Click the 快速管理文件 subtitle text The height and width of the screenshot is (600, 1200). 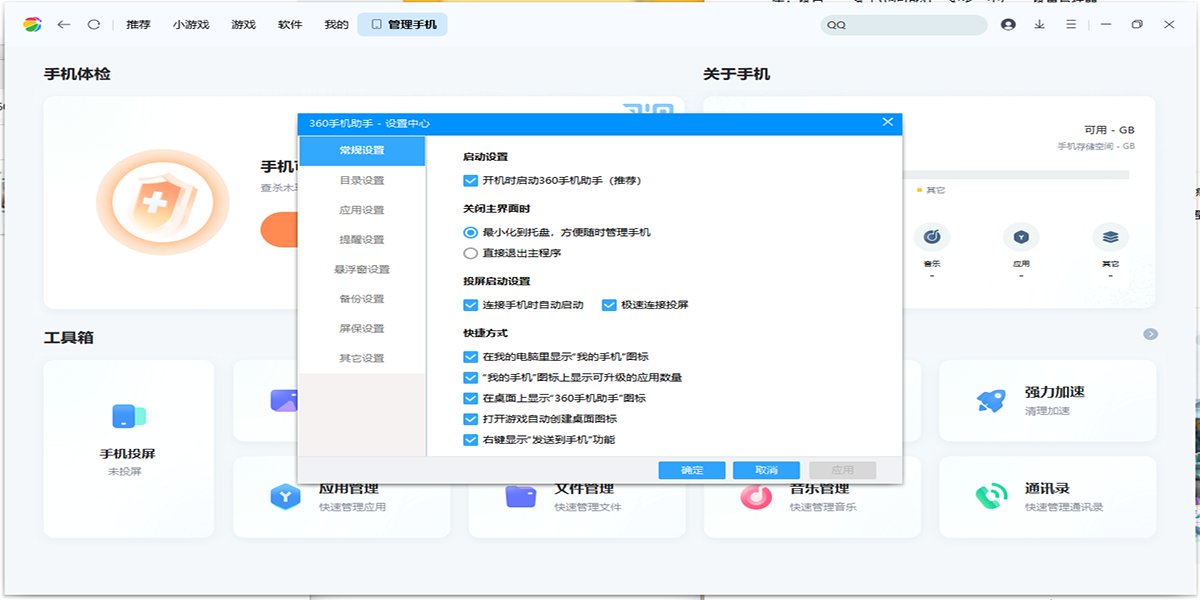pyautogui.click(x=588, y=507)
